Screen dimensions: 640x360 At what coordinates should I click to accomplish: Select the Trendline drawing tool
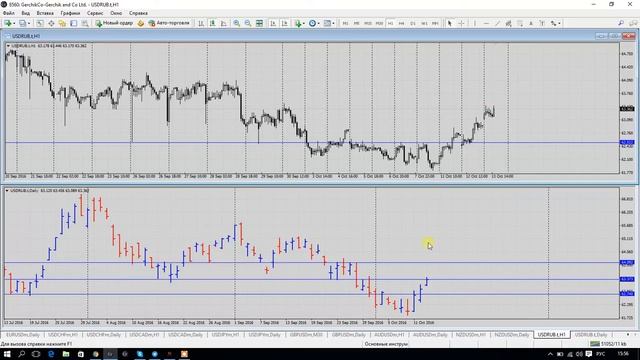tap(497, 23)
